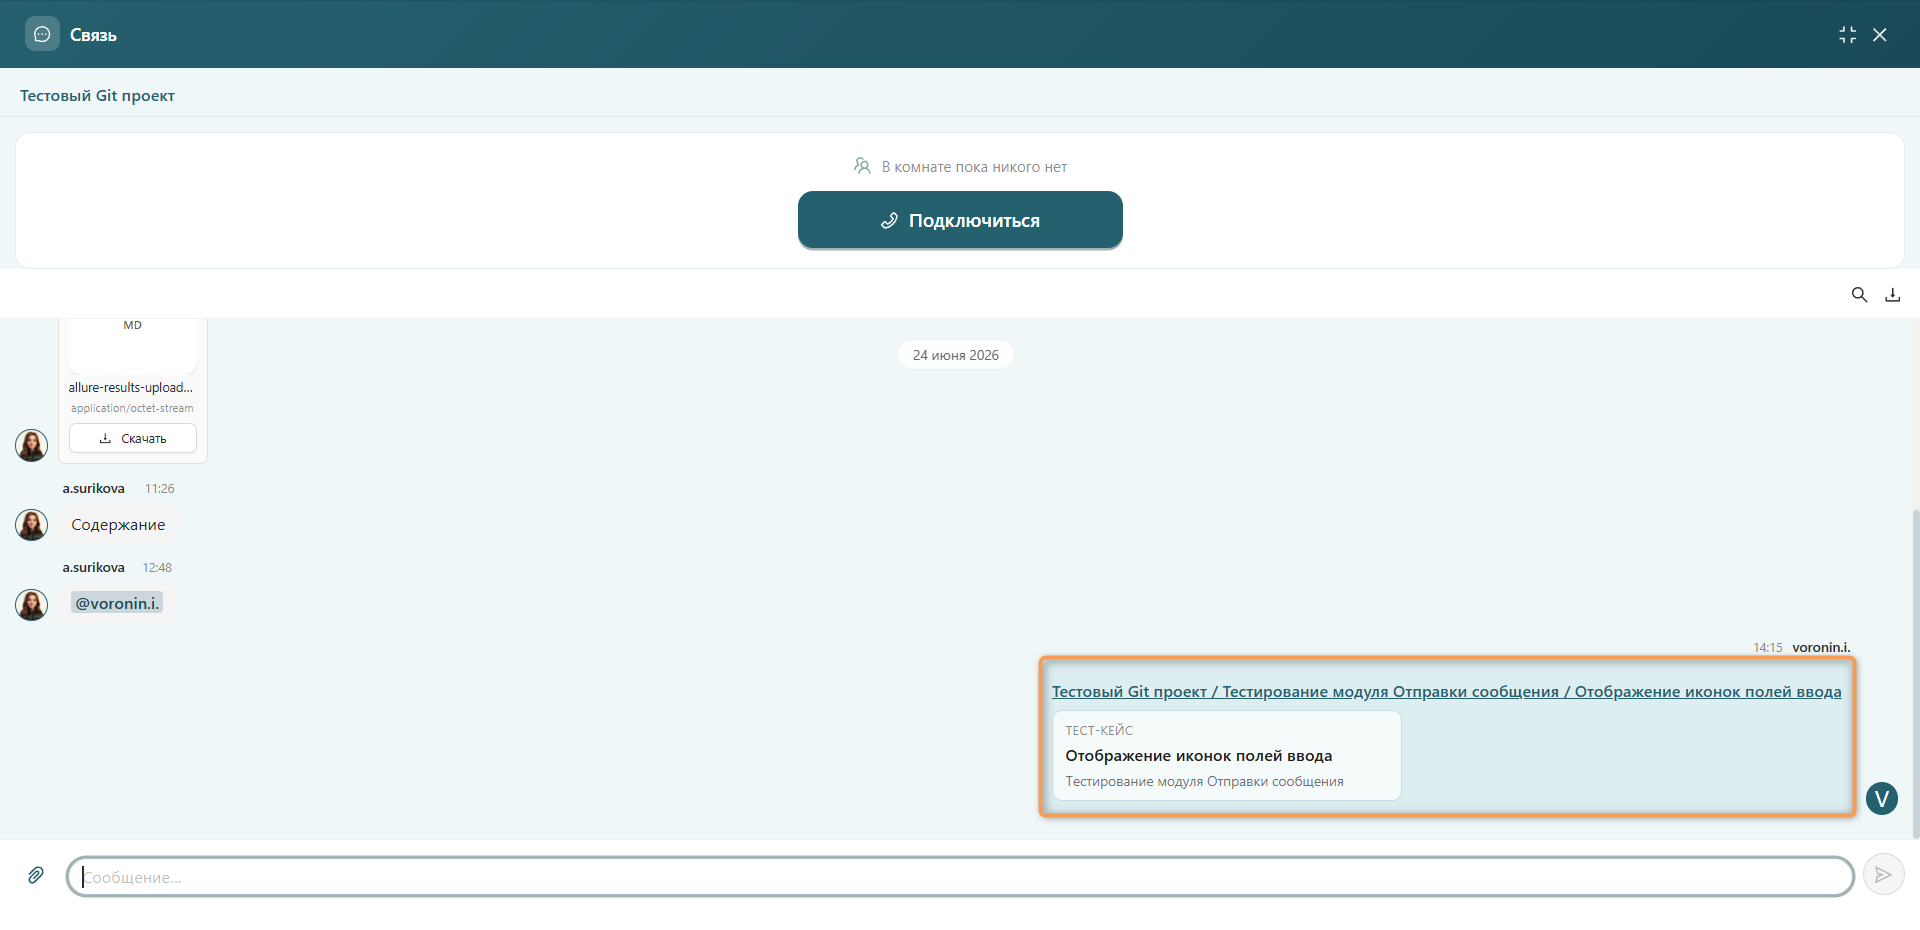Close the Связь panel
1920x930 pixels.
tap(1880, 35)
